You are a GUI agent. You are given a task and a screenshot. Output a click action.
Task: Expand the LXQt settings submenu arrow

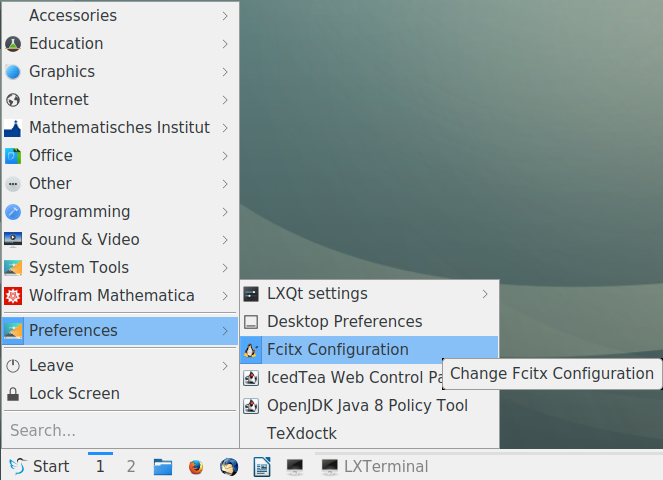tap(485, 294)
